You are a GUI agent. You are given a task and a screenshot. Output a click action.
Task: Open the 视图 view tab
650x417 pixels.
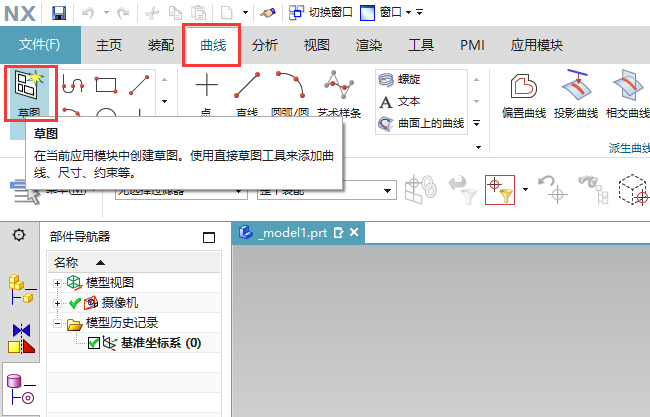317,45
